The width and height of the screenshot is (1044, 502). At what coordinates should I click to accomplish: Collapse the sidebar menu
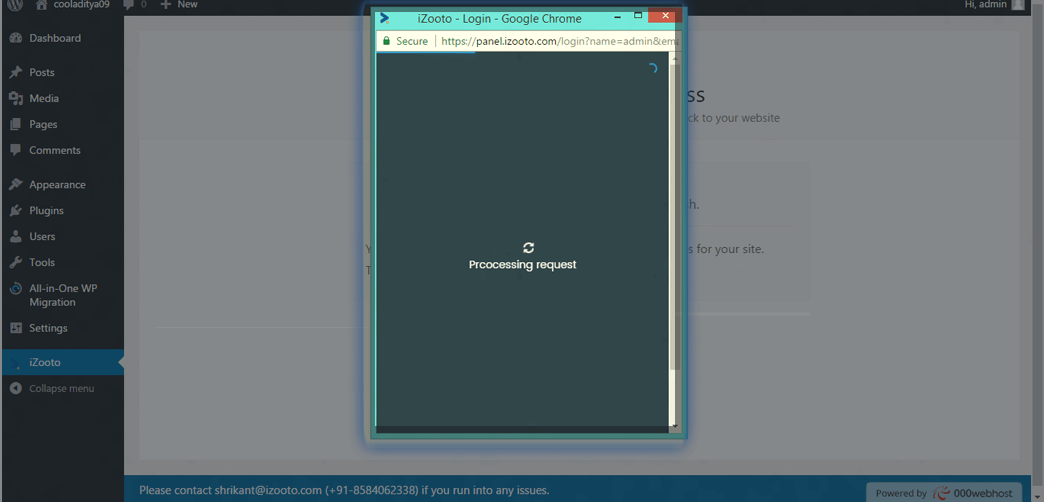coord(61,388)
